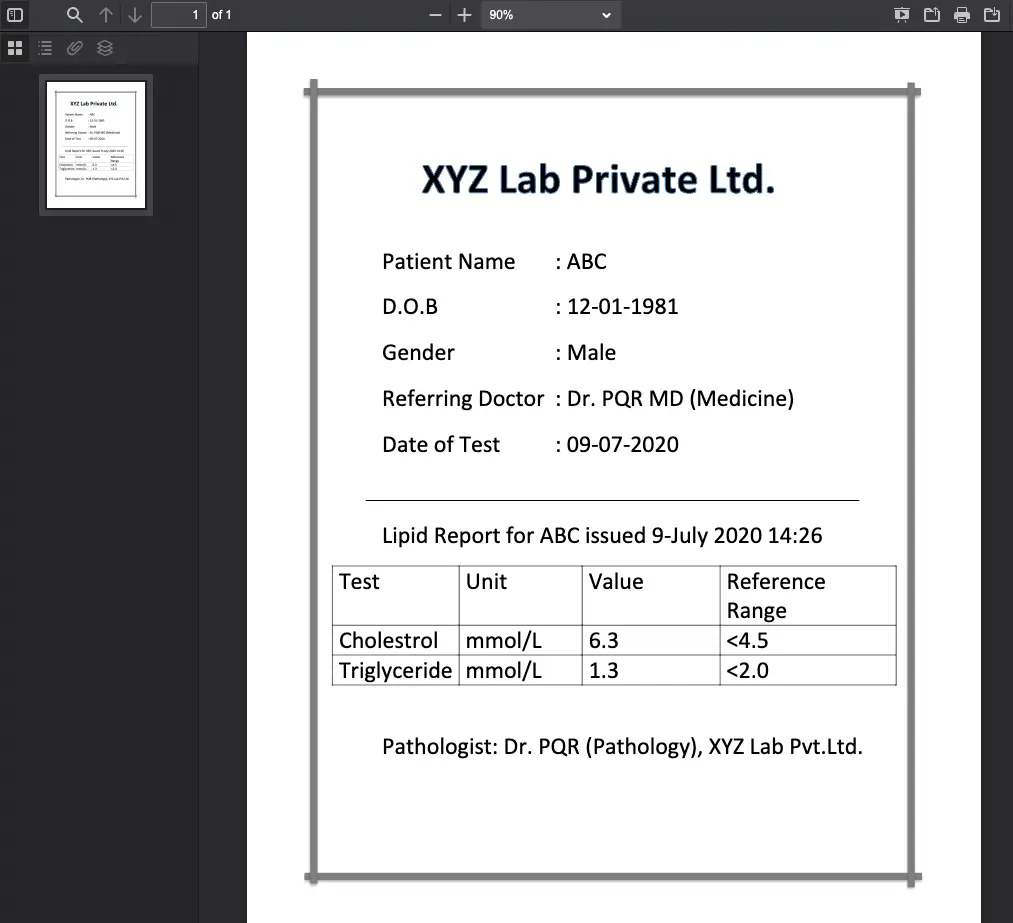Viewport: 1013px width, 923px height.
Task: Download the PDF with the save icon
Action: coord(992,14)
